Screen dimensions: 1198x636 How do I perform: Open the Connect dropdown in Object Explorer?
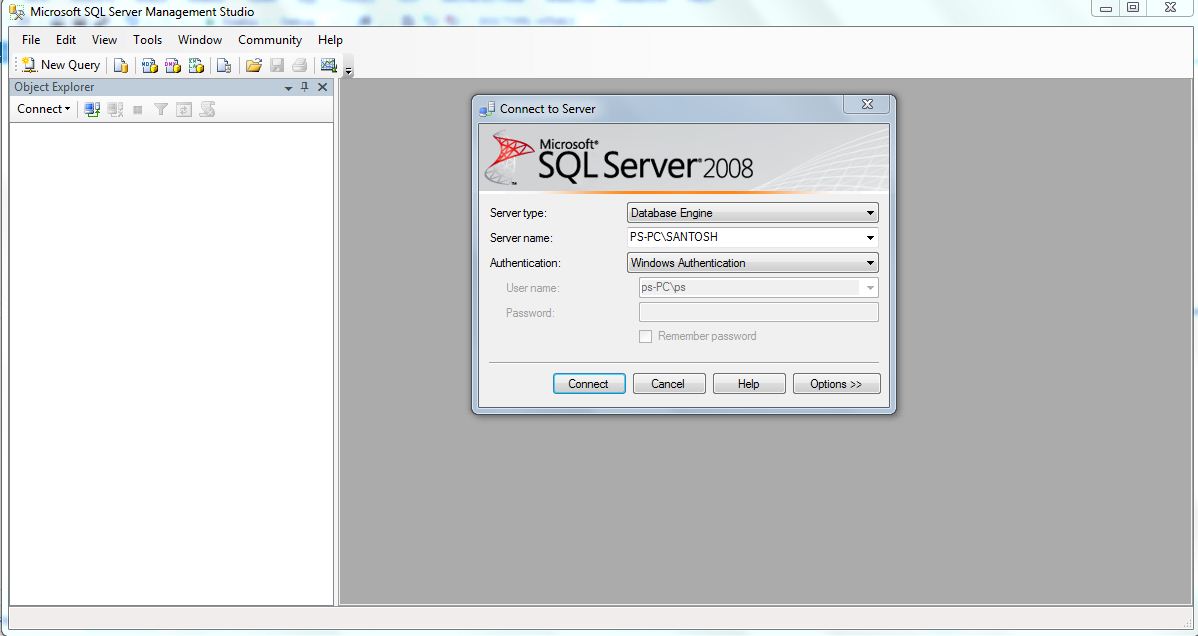click(44, 109)
